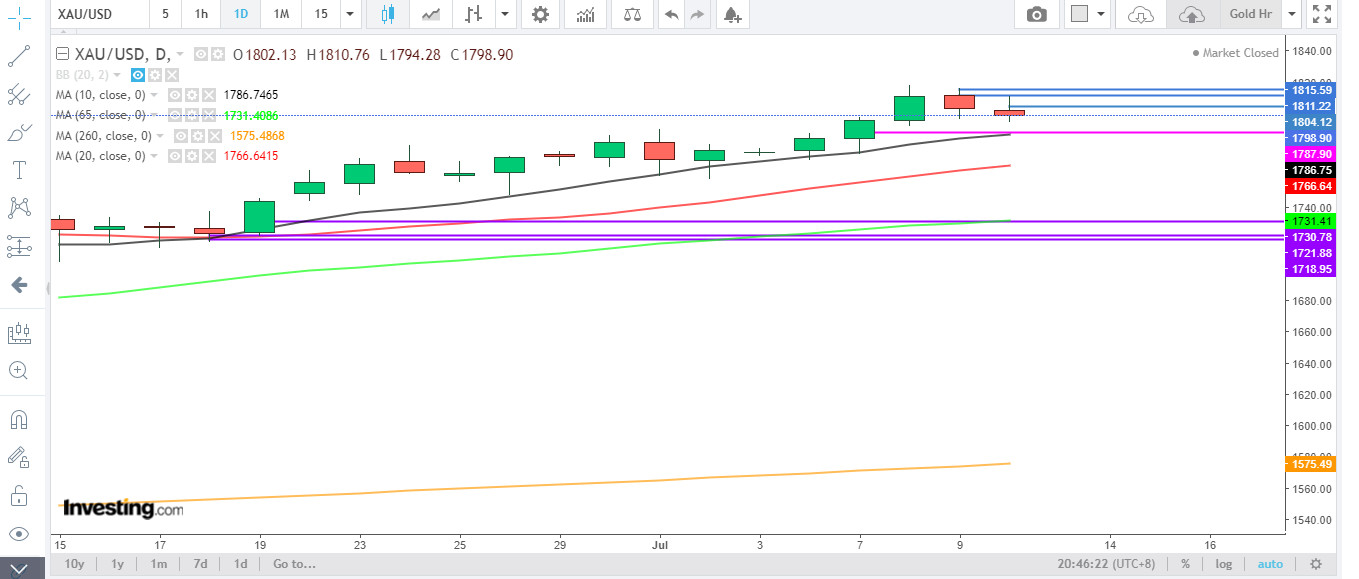Set range to 1m
This screenshot has height=579, width=1359.
pyautogui.click(x=159, y=564)
